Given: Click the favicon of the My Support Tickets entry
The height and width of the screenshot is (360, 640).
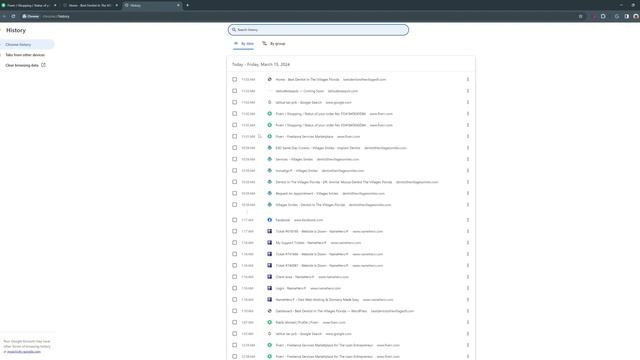Looking at the screenshot, I should [269, 242].
